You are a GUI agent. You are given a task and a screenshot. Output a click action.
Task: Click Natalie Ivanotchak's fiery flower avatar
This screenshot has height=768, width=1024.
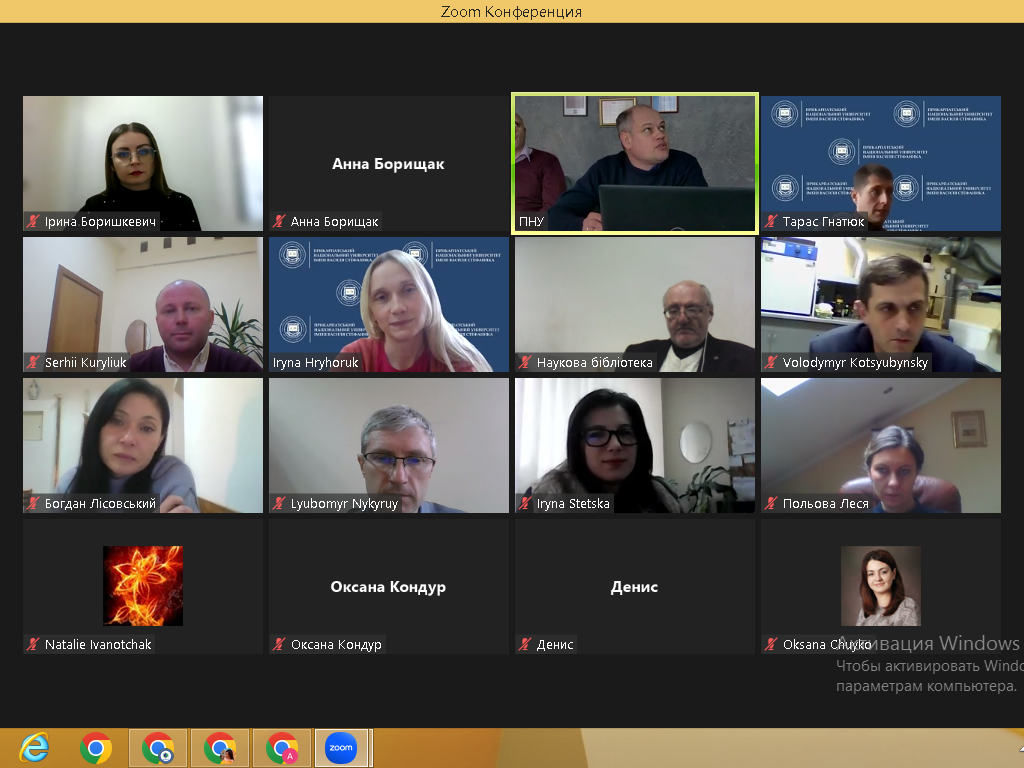click(x=143, y=585)
